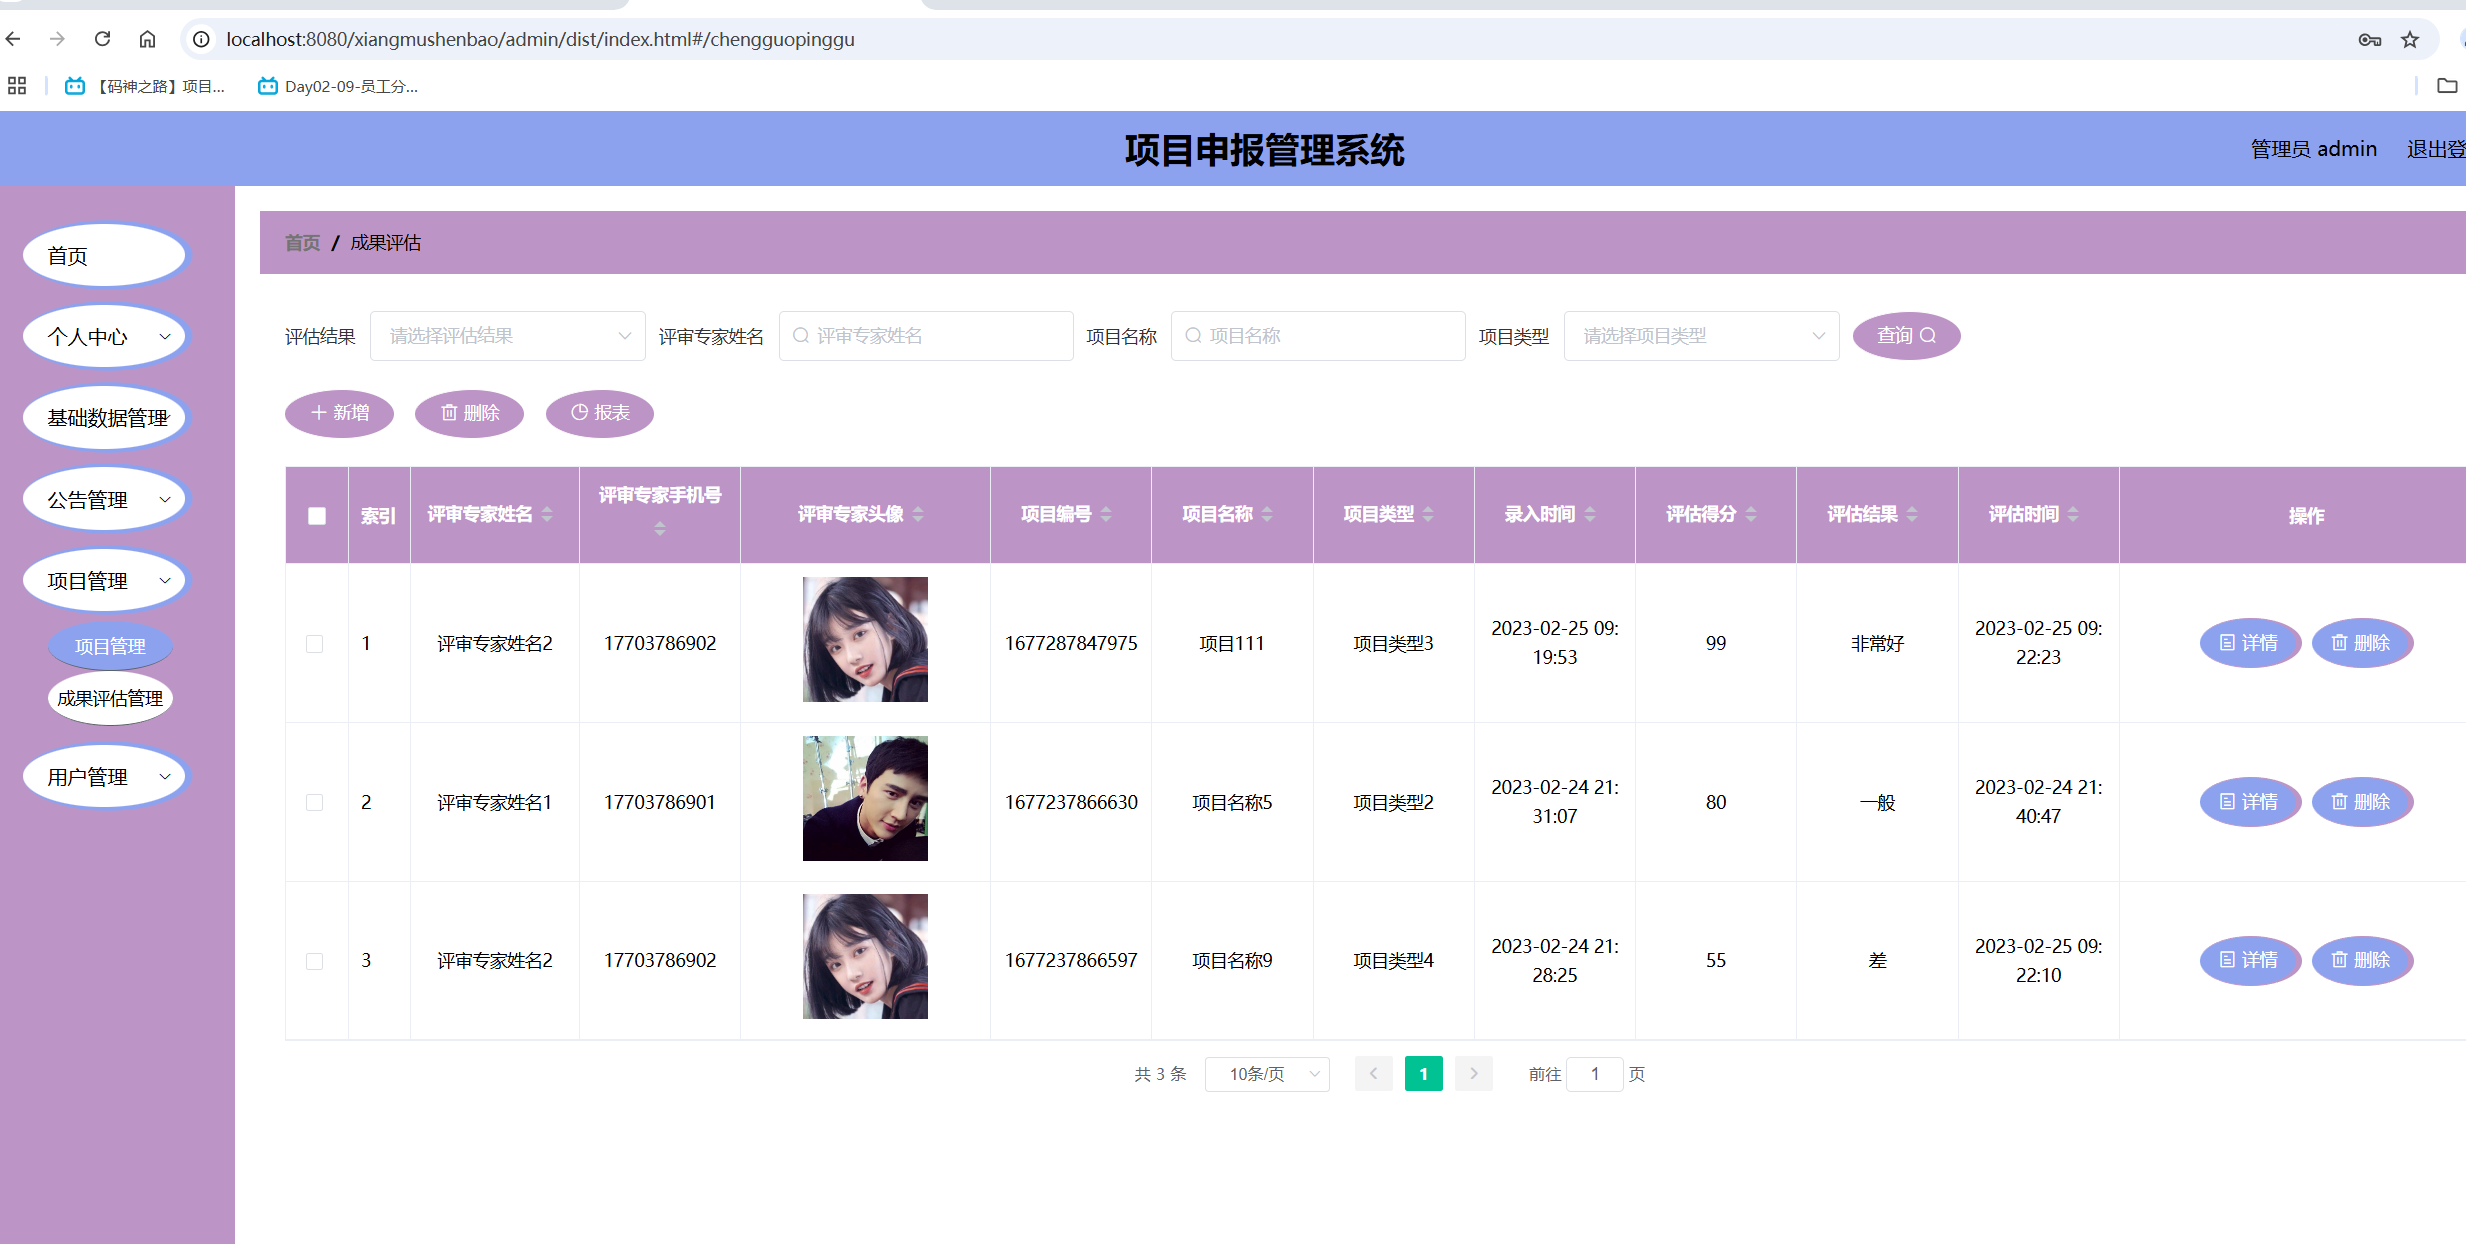Open the 请选择项目类型 dropdown

click(1700, 335)
